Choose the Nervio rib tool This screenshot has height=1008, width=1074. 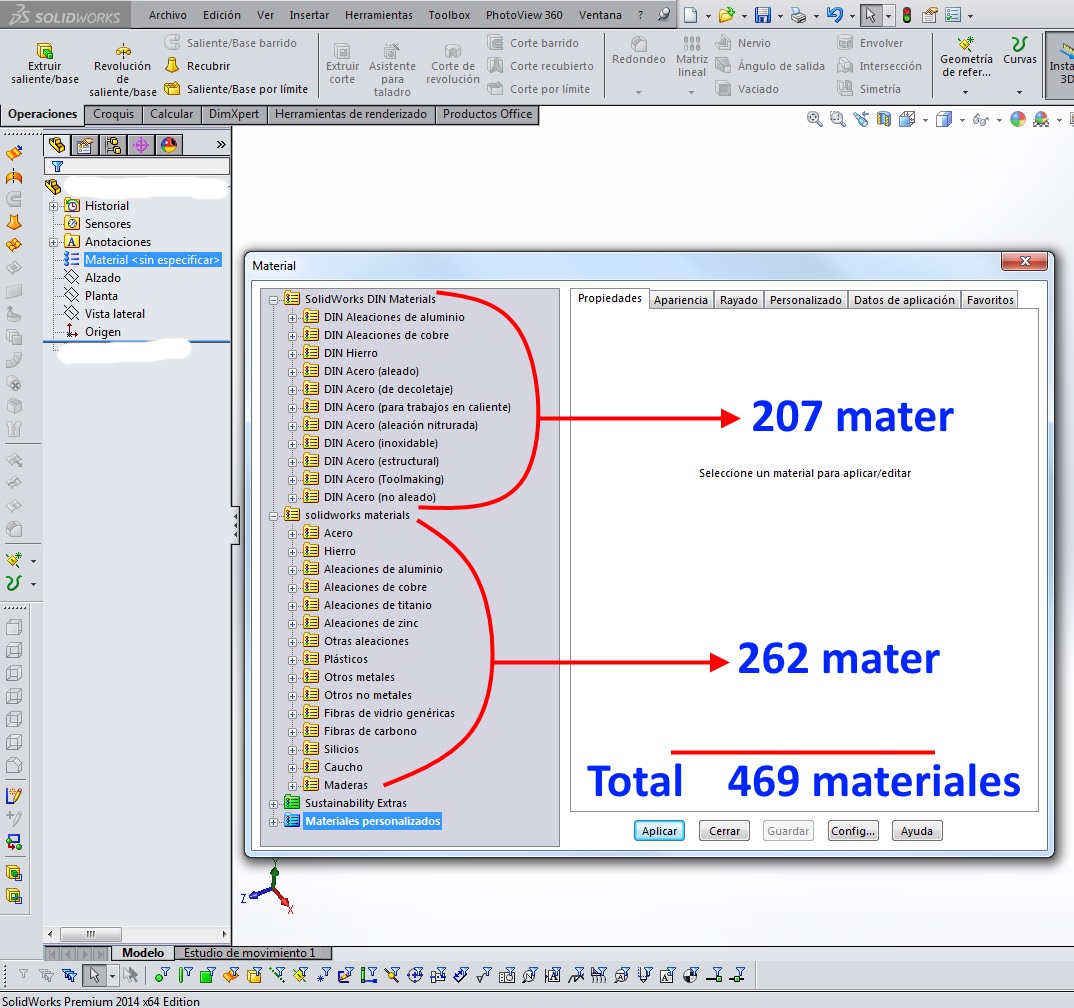tap(743, 43)
